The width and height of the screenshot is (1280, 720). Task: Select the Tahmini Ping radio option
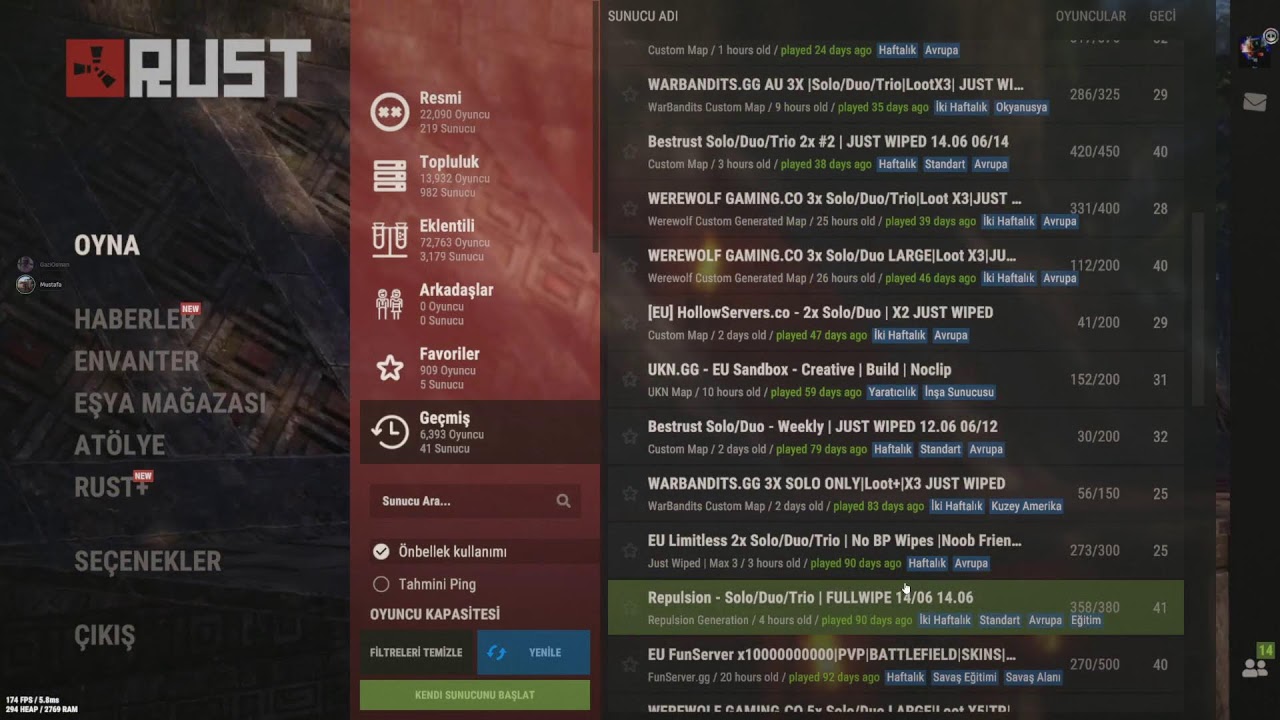[x=381, y=584]
